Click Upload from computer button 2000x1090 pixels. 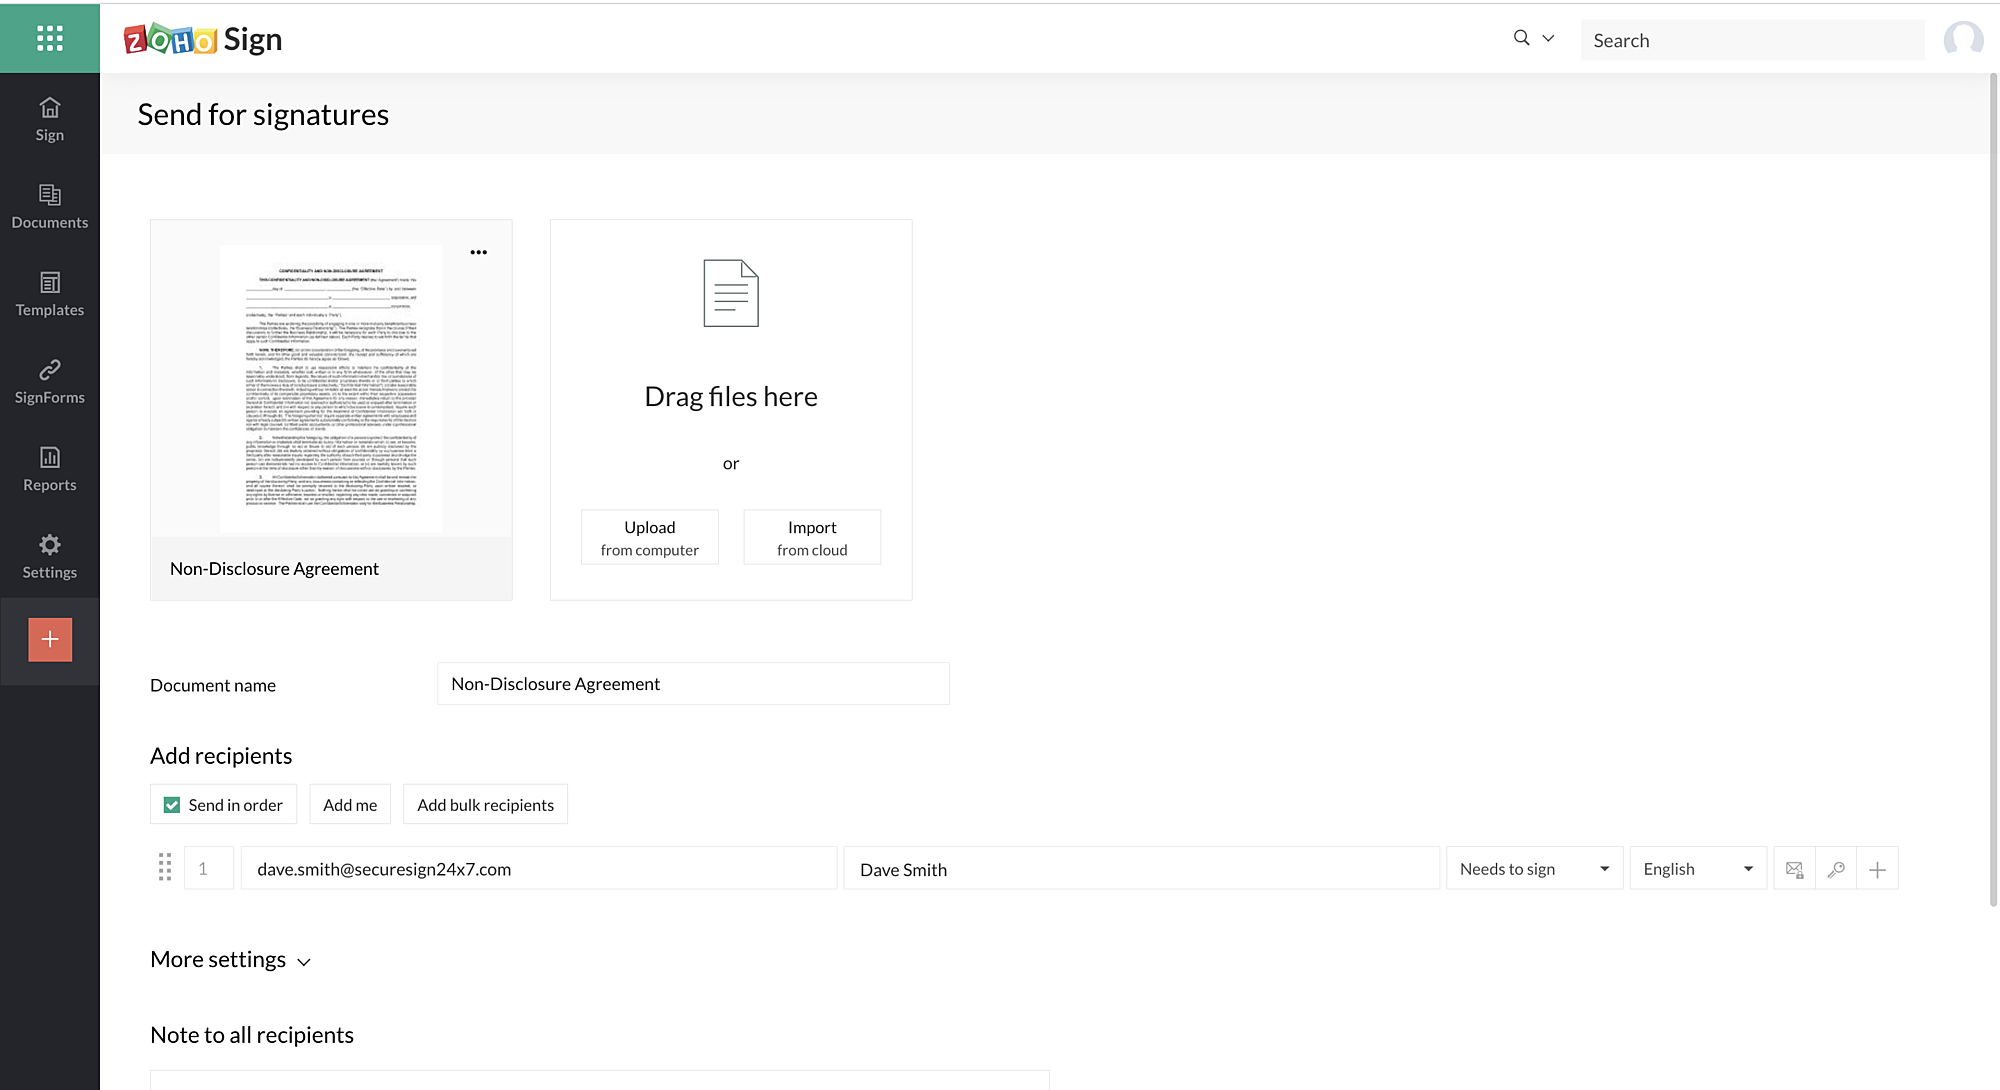649,538
